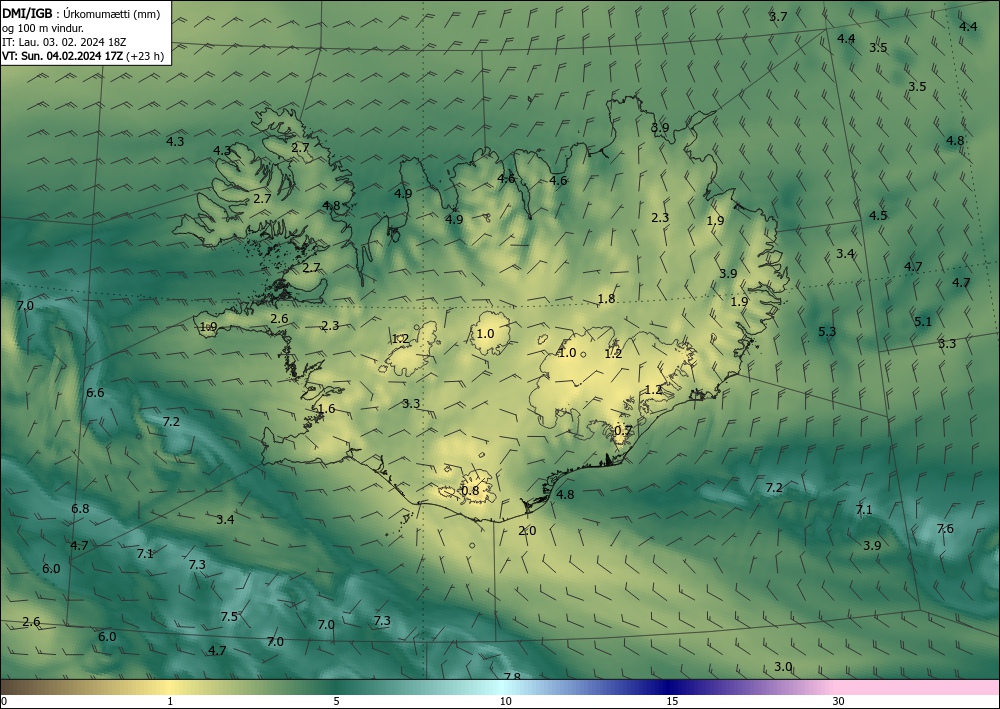This screenshot has width=1000, height=709.
Task: Click the 'IT: Lau. 03. 02. 2024 18Z' line
Action: pyautogui.click(x=64, y=42)
